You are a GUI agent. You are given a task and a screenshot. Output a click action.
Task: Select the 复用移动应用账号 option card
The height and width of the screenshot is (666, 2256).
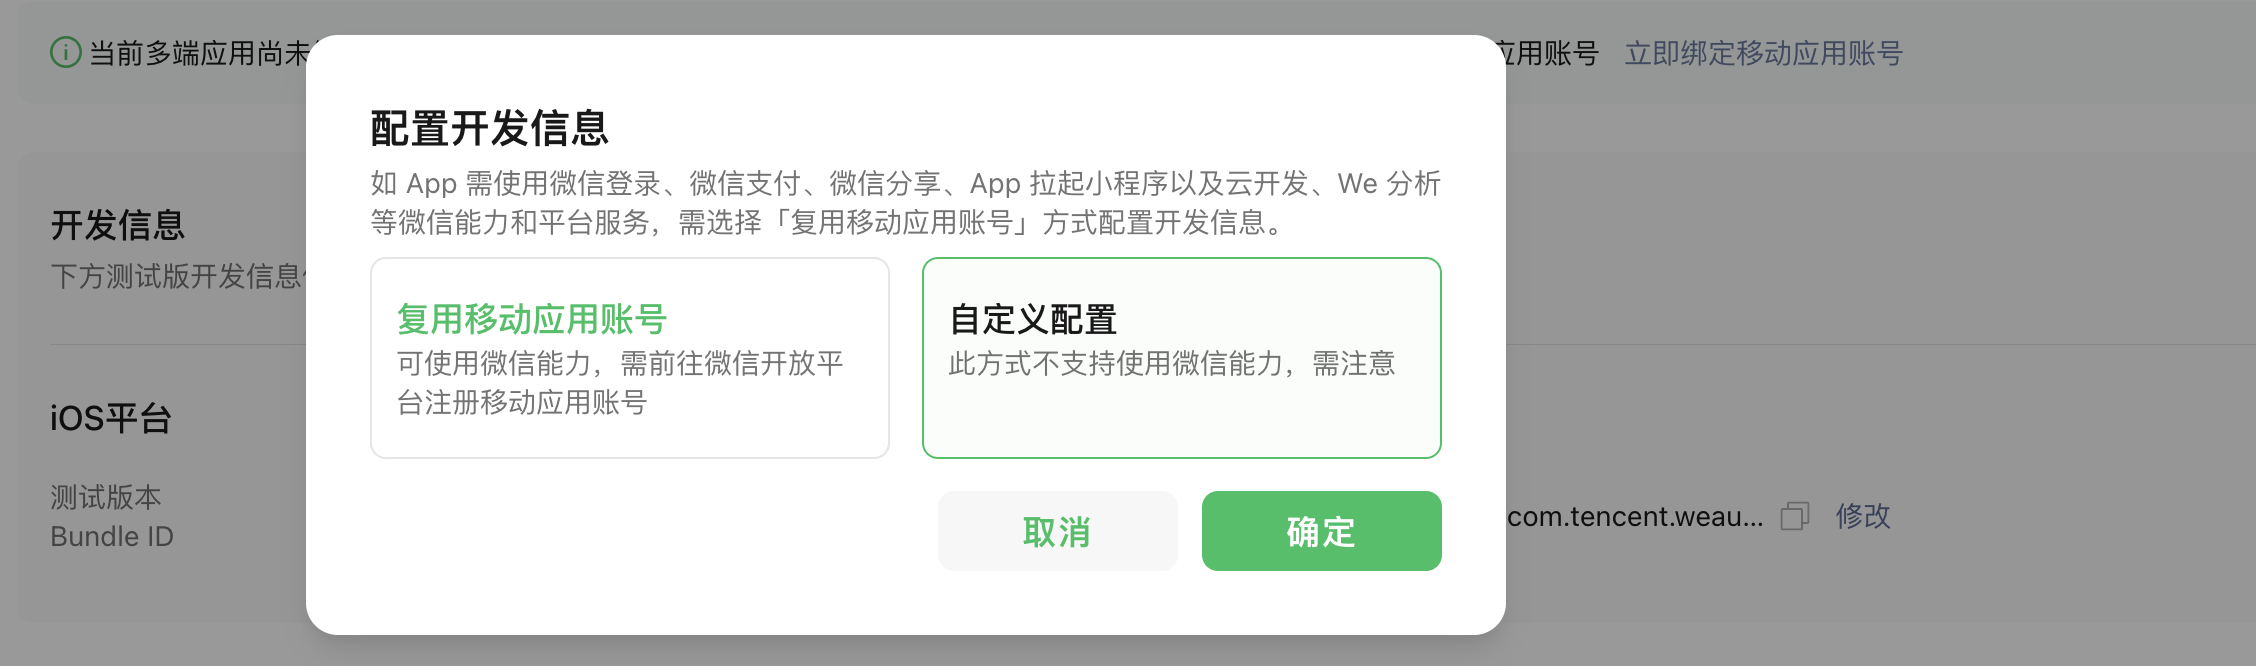tap(630, 358)
